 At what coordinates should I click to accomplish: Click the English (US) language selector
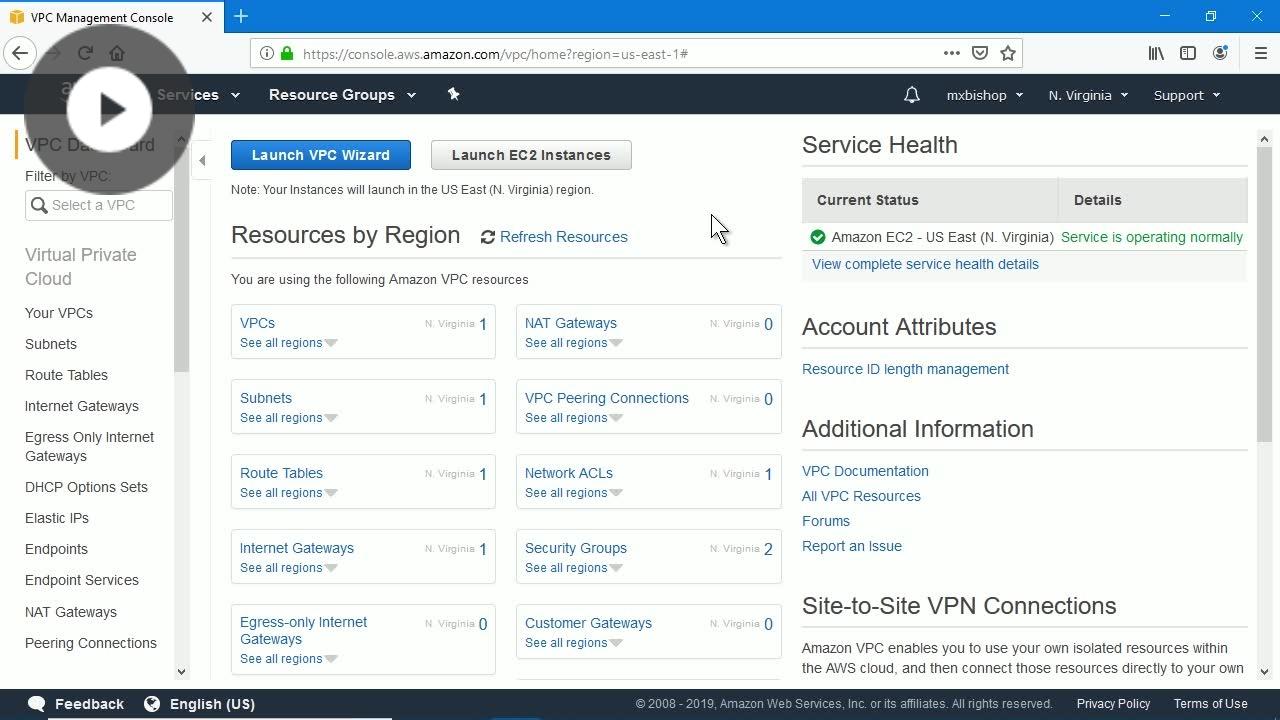point(212,704)
